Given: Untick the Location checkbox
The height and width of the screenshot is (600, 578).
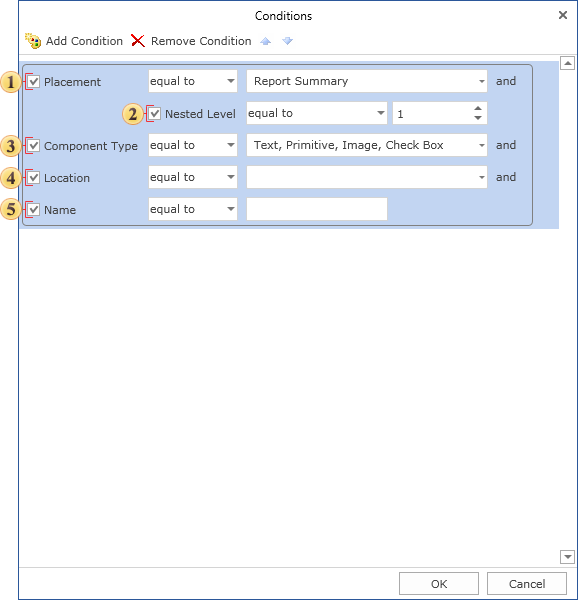Looking at the screenshot, I should point(34,178).
